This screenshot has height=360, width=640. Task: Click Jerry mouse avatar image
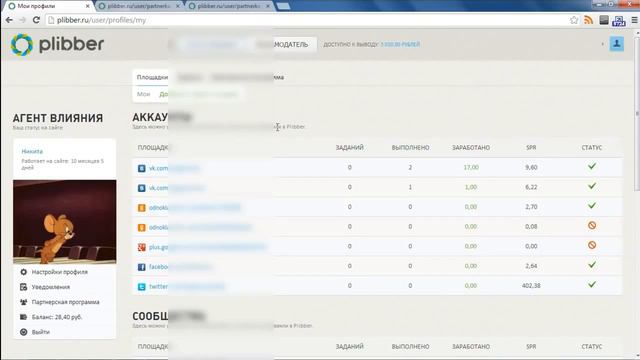64,222
